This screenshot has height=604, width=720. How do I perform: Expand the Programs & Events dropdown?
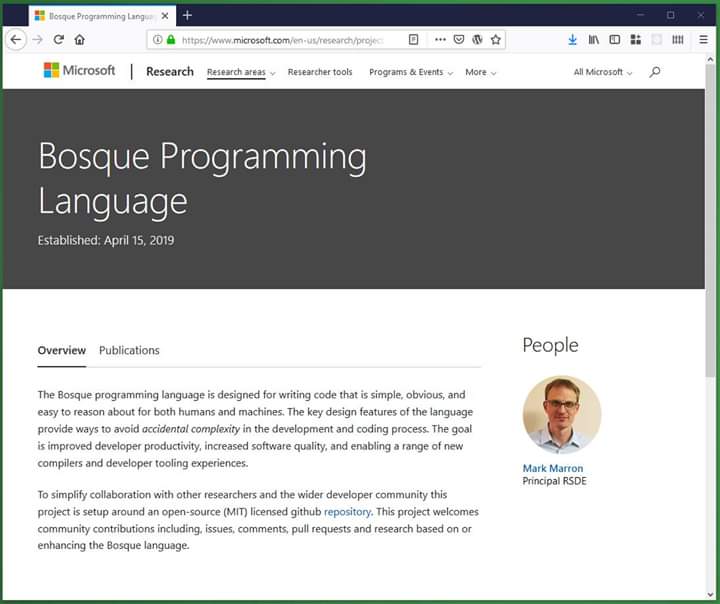point(411,73)
